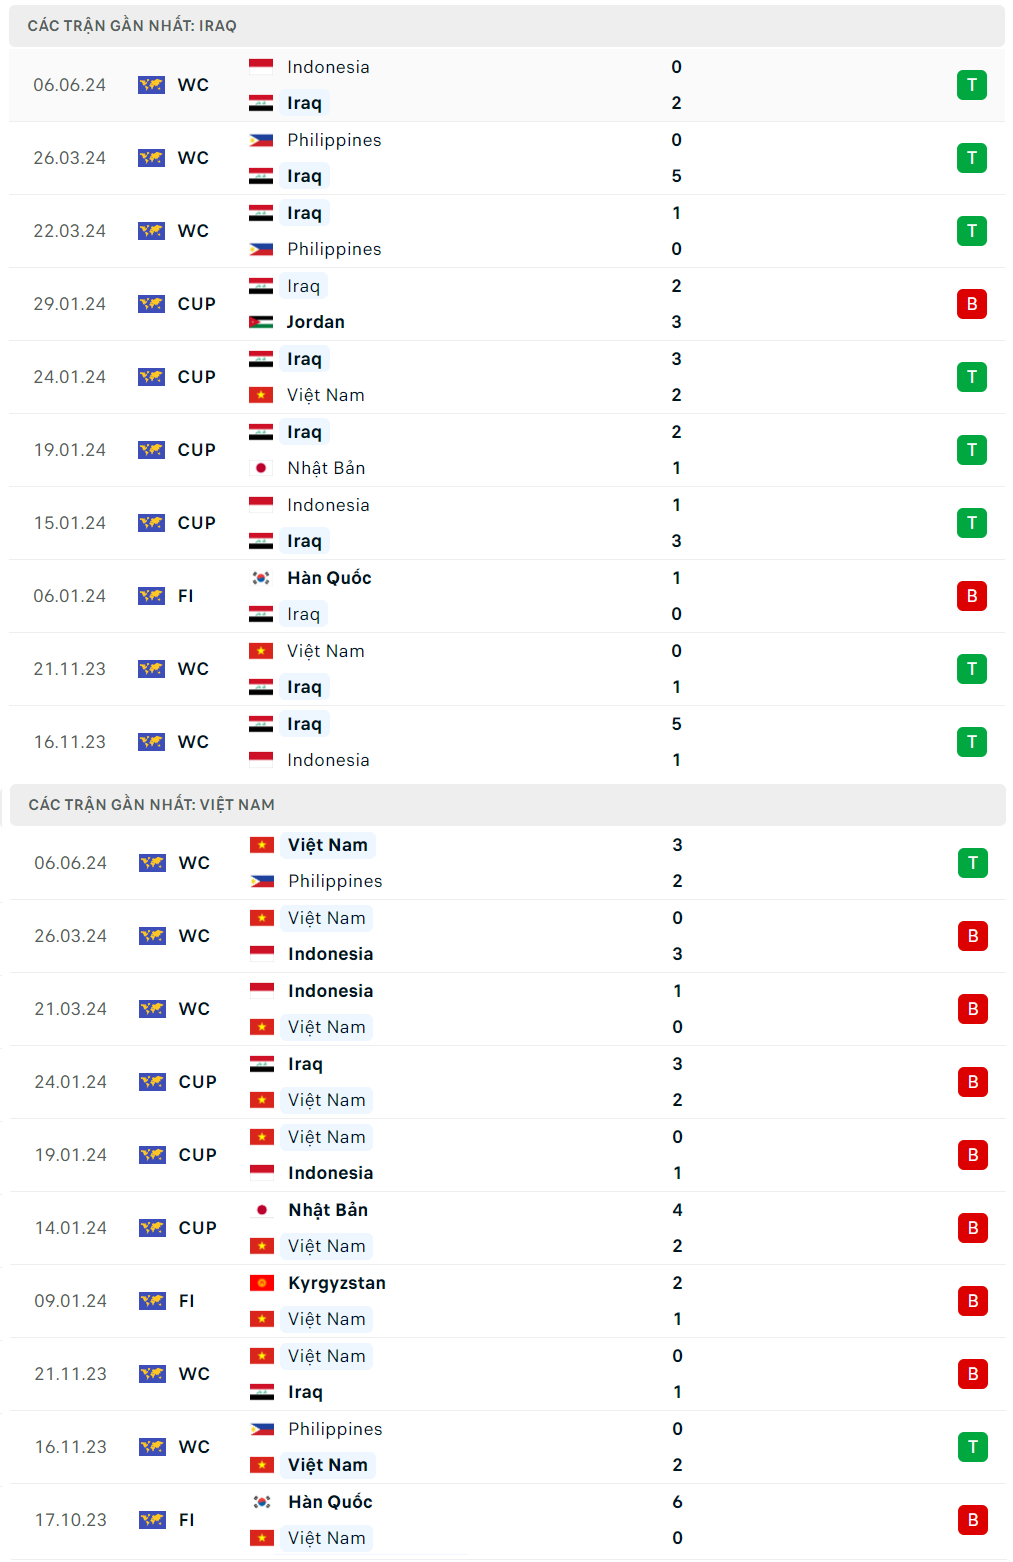Click competition icon for the 09.01.24 match
The height and width of the screenshot is (1562, 1013).
click(152, 1301)
